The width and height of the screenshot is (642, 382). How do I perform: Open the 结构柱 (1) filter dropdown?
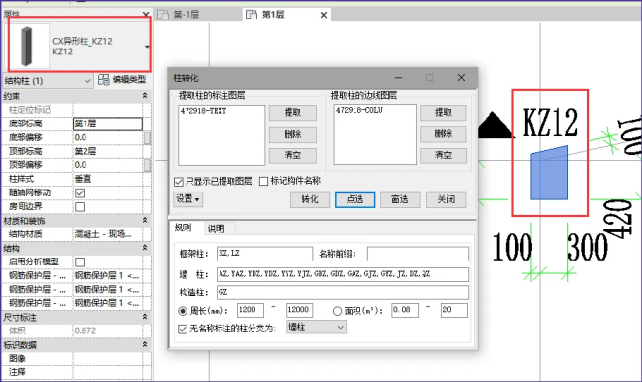pyautogui.click(x=47, y=81)
